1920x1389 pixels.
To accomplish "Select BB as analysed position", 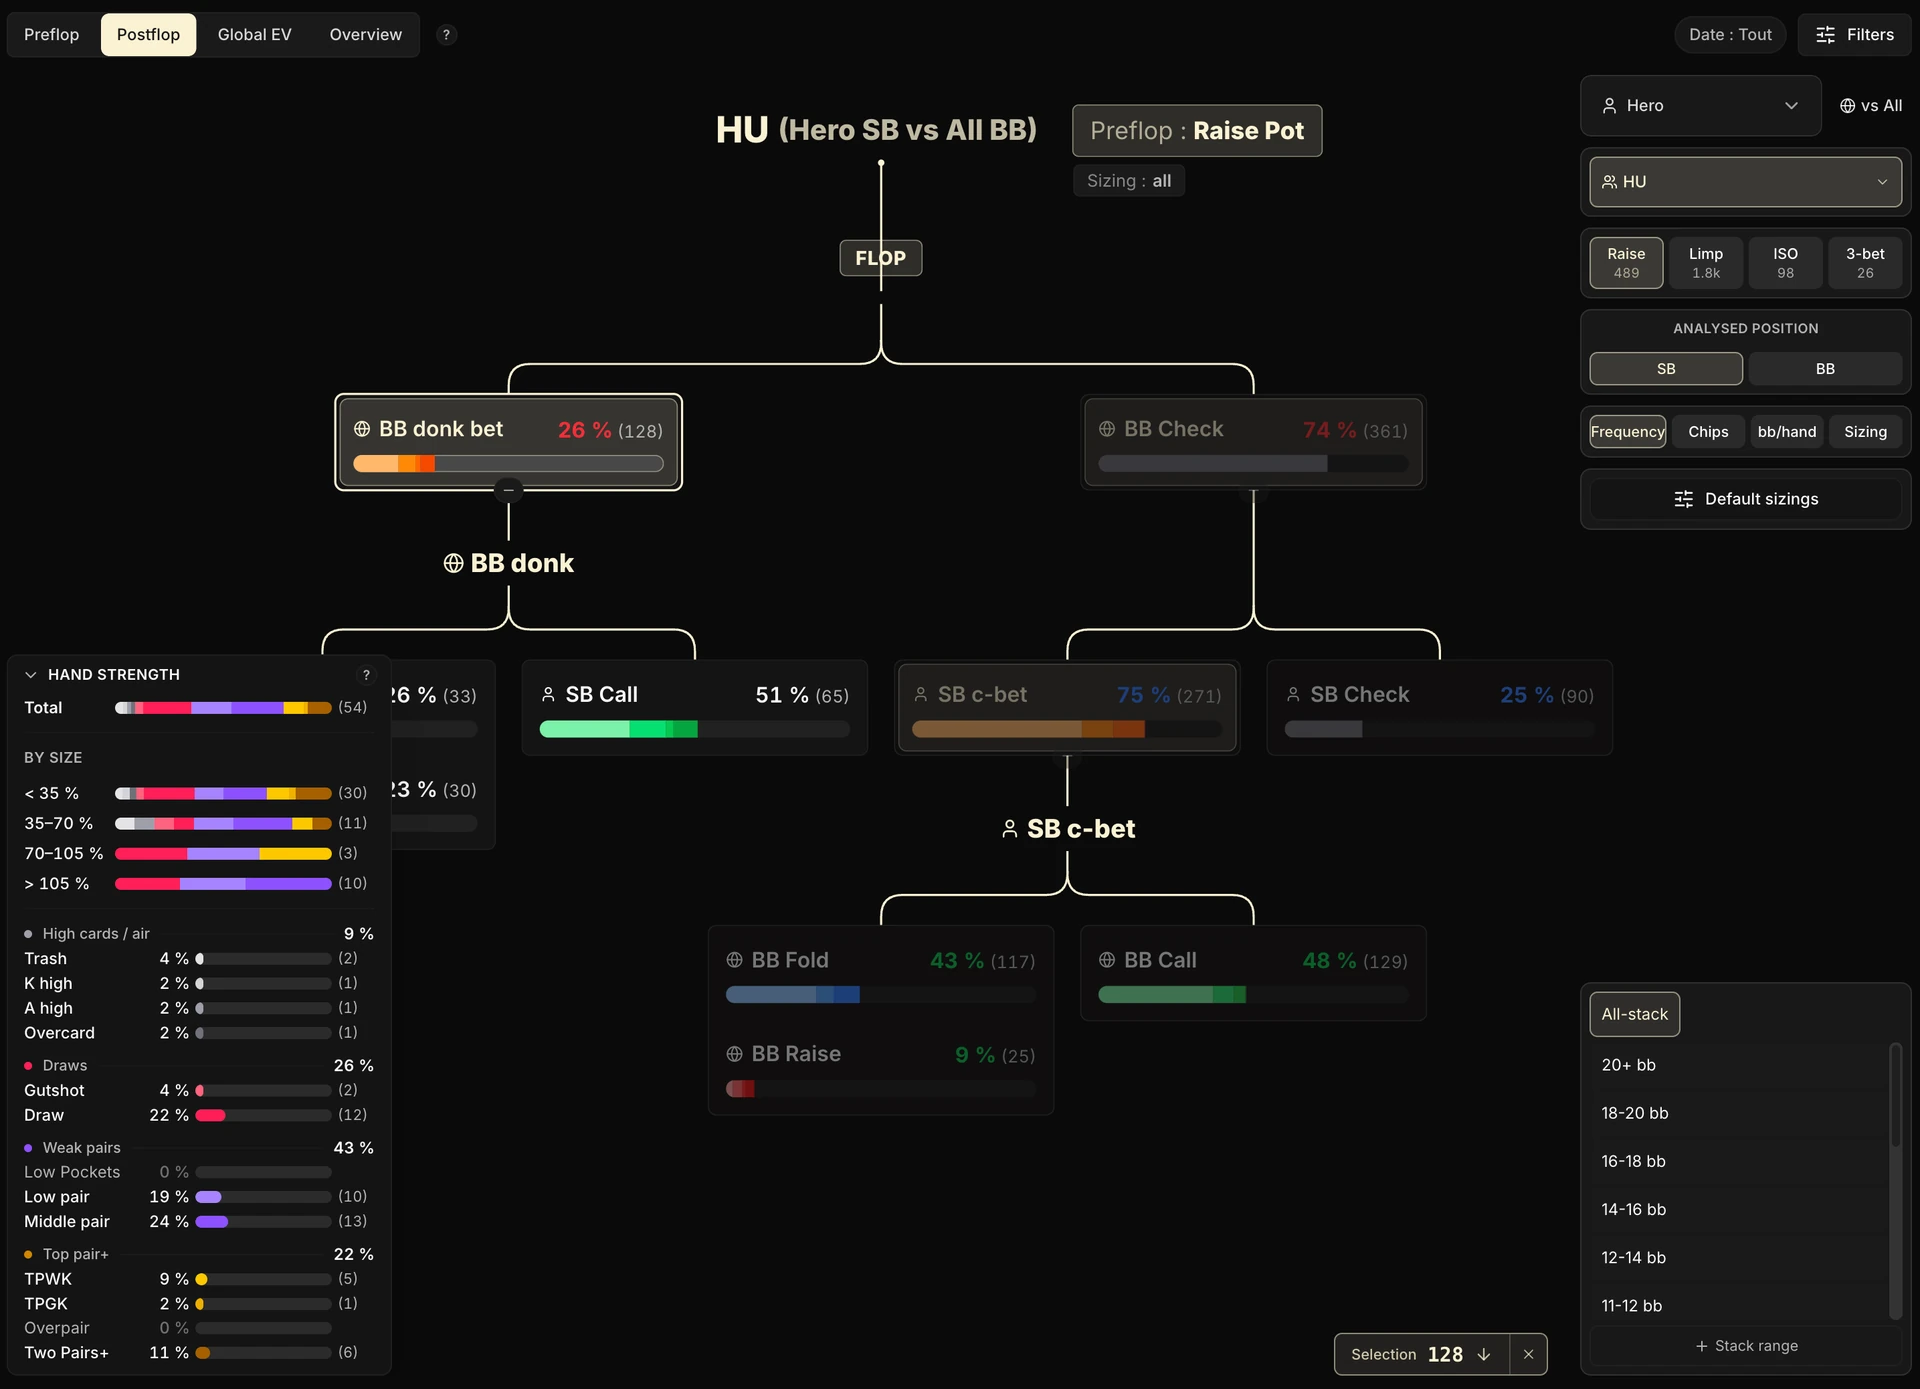I will click(x=1825, y=369).
